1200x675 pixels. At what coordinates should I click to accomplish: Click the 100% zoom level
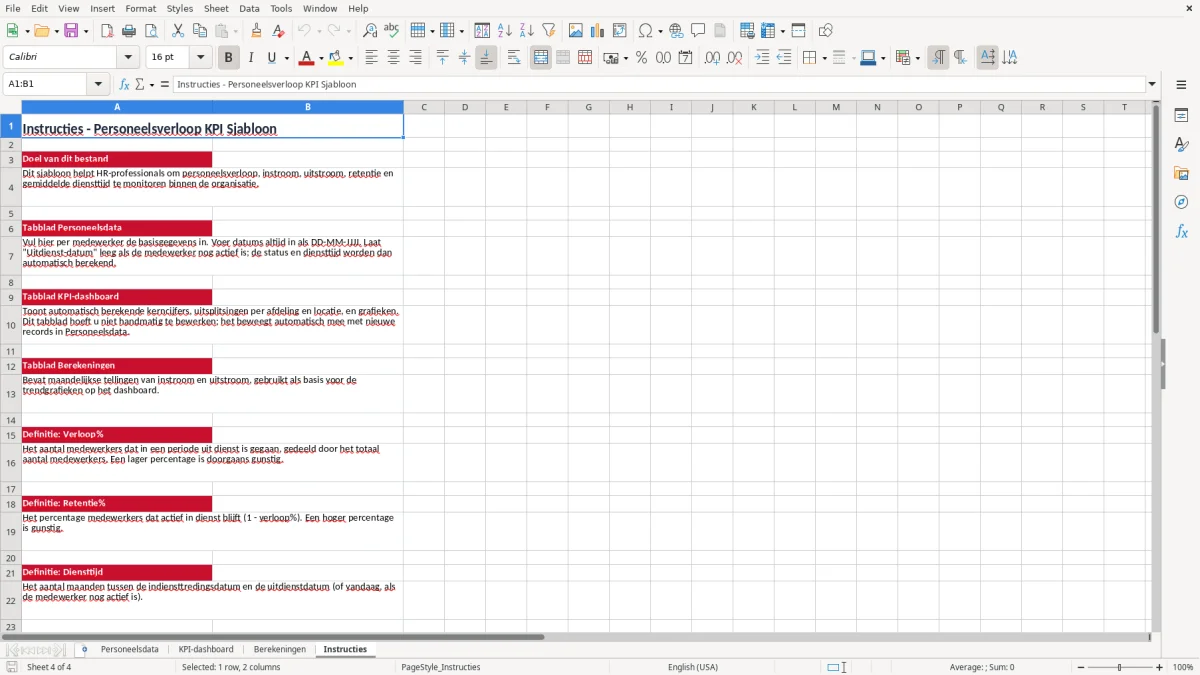pyautogui.click(x=1183, y=667)
